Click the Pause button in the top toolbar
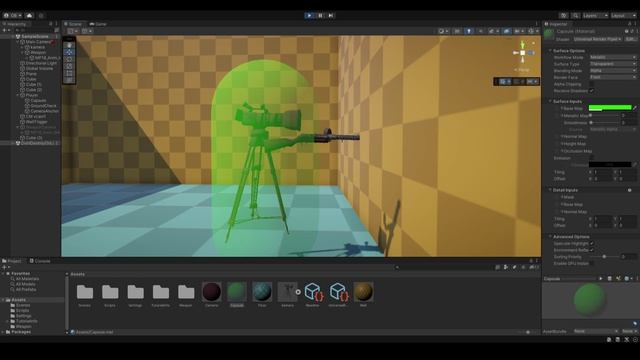The image size is (640, 360). click(320, 16)
